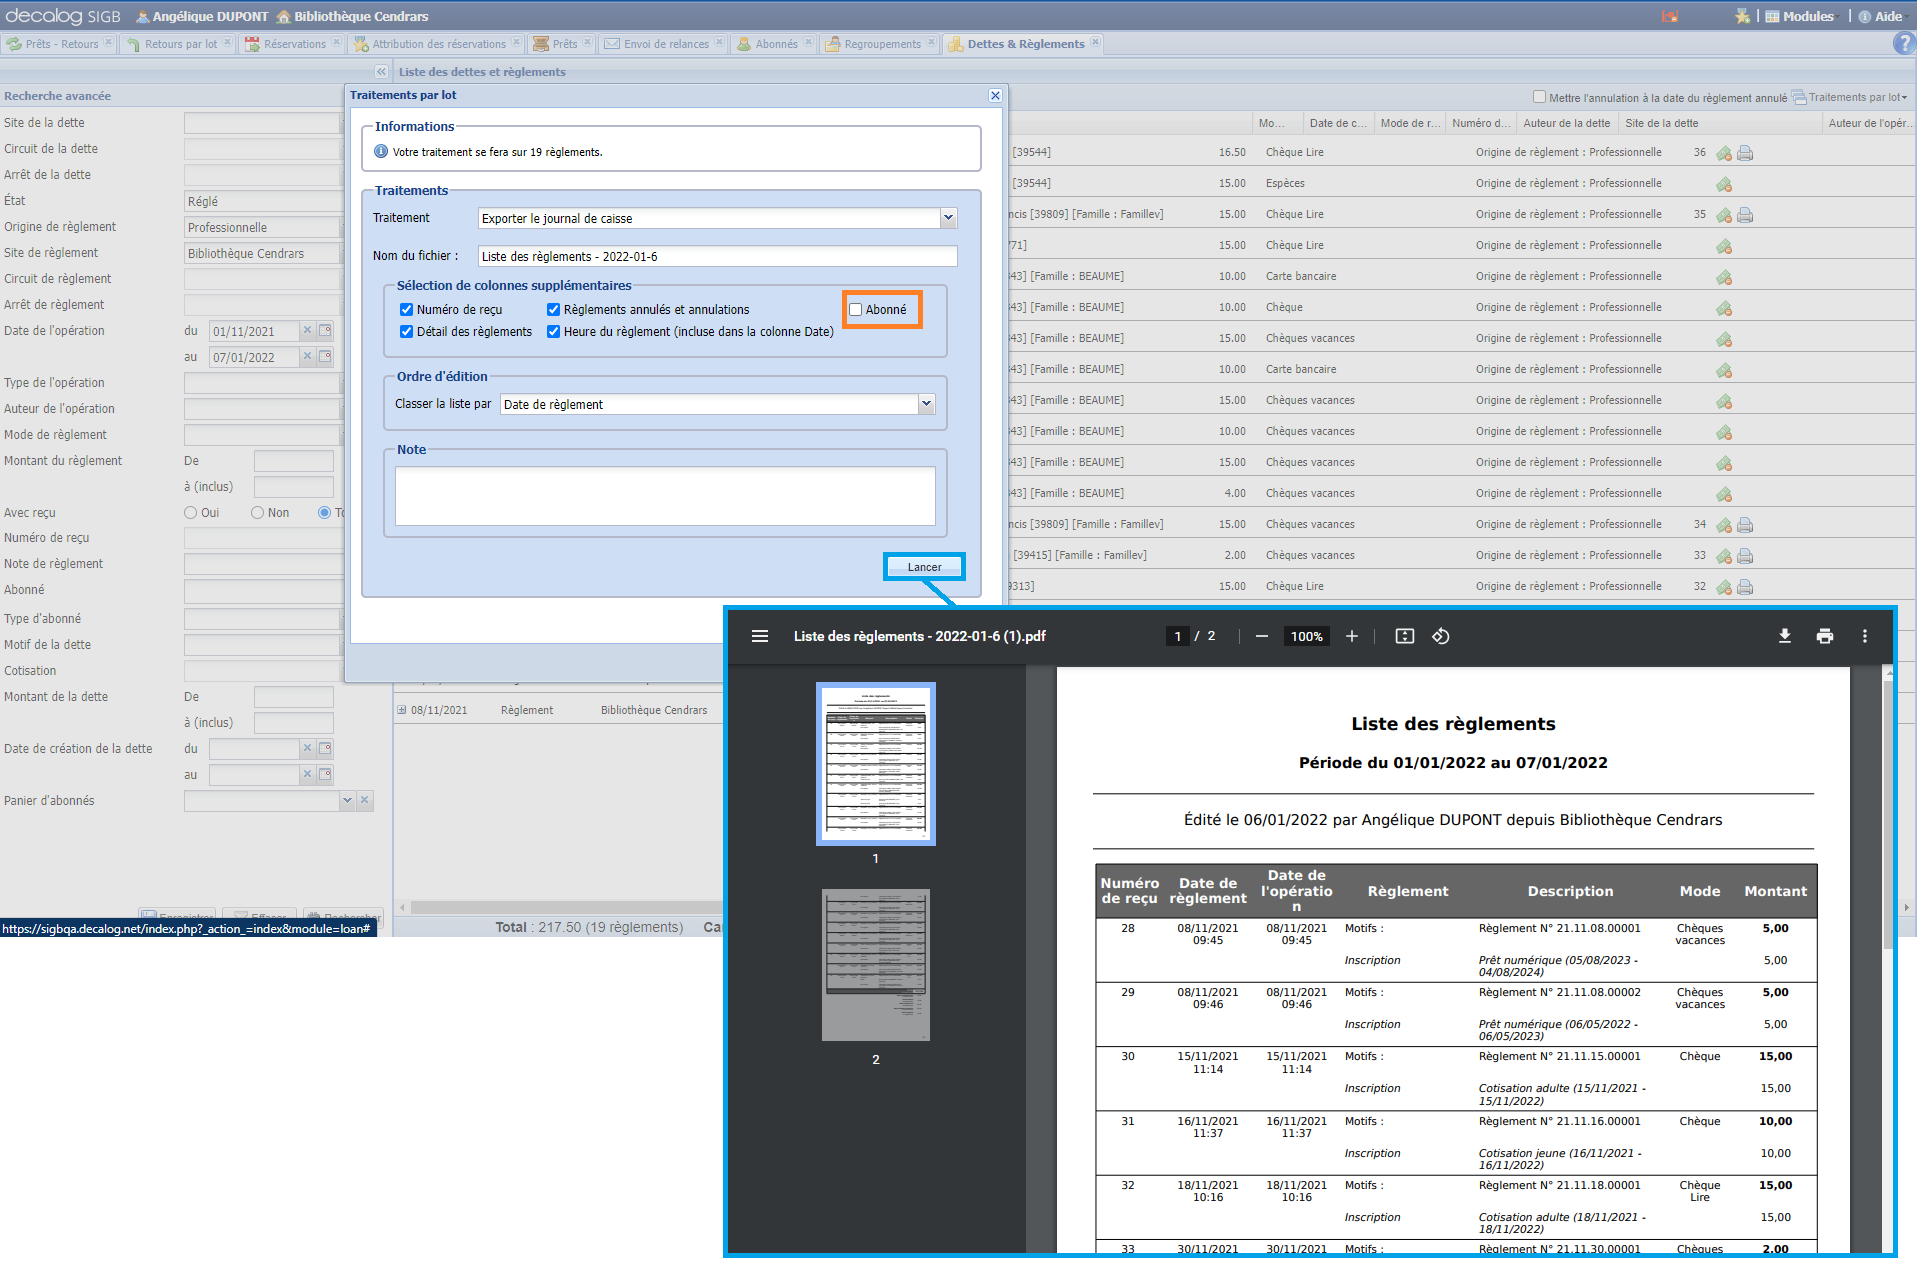Screen dimensions: 1922x1278
Task: Print the PDF using the printer icon
Action: (x=1824, y=636)
